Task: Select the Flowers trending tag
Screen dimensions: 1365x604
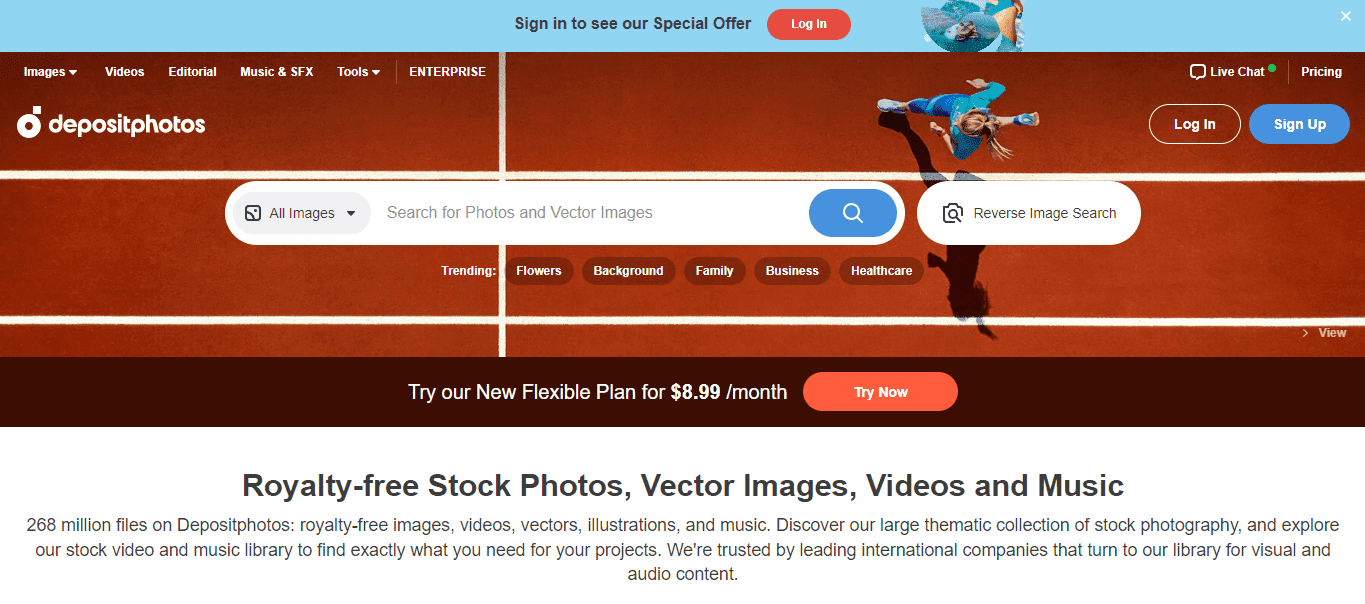Action: 539,271
